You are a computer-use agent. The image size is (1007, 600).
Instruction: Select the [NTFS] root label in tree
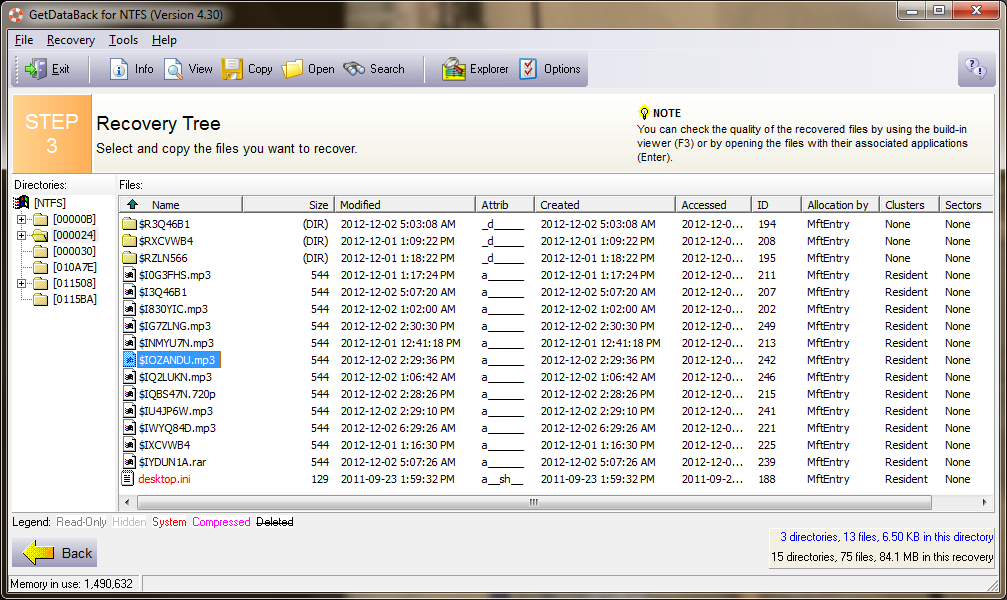[x=49, y=203]
